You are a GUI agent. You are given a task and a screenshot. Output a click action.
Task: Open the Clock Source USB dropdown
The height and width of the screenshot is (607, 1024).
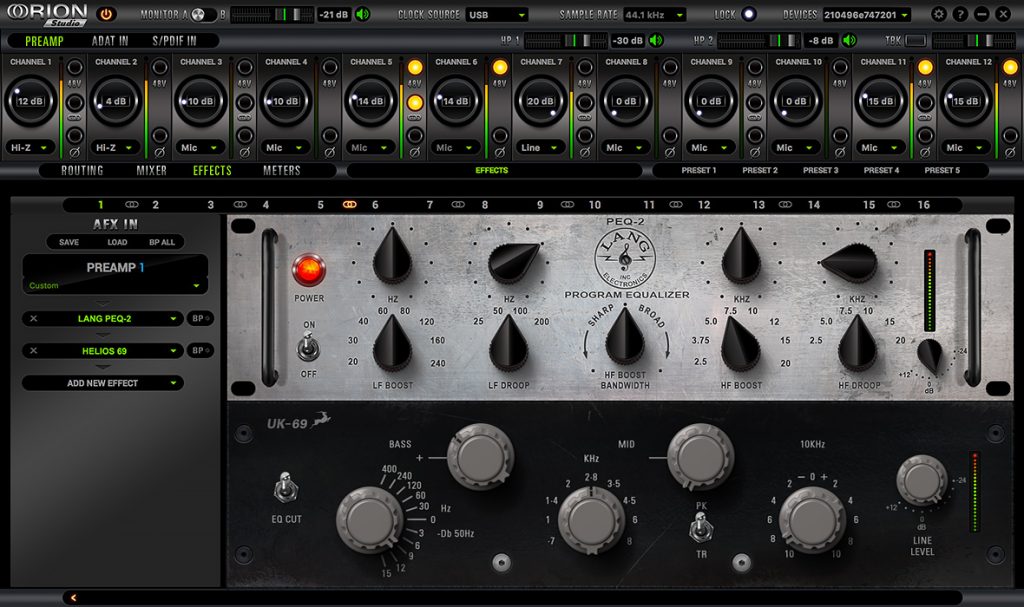click(x=496, y=14)
